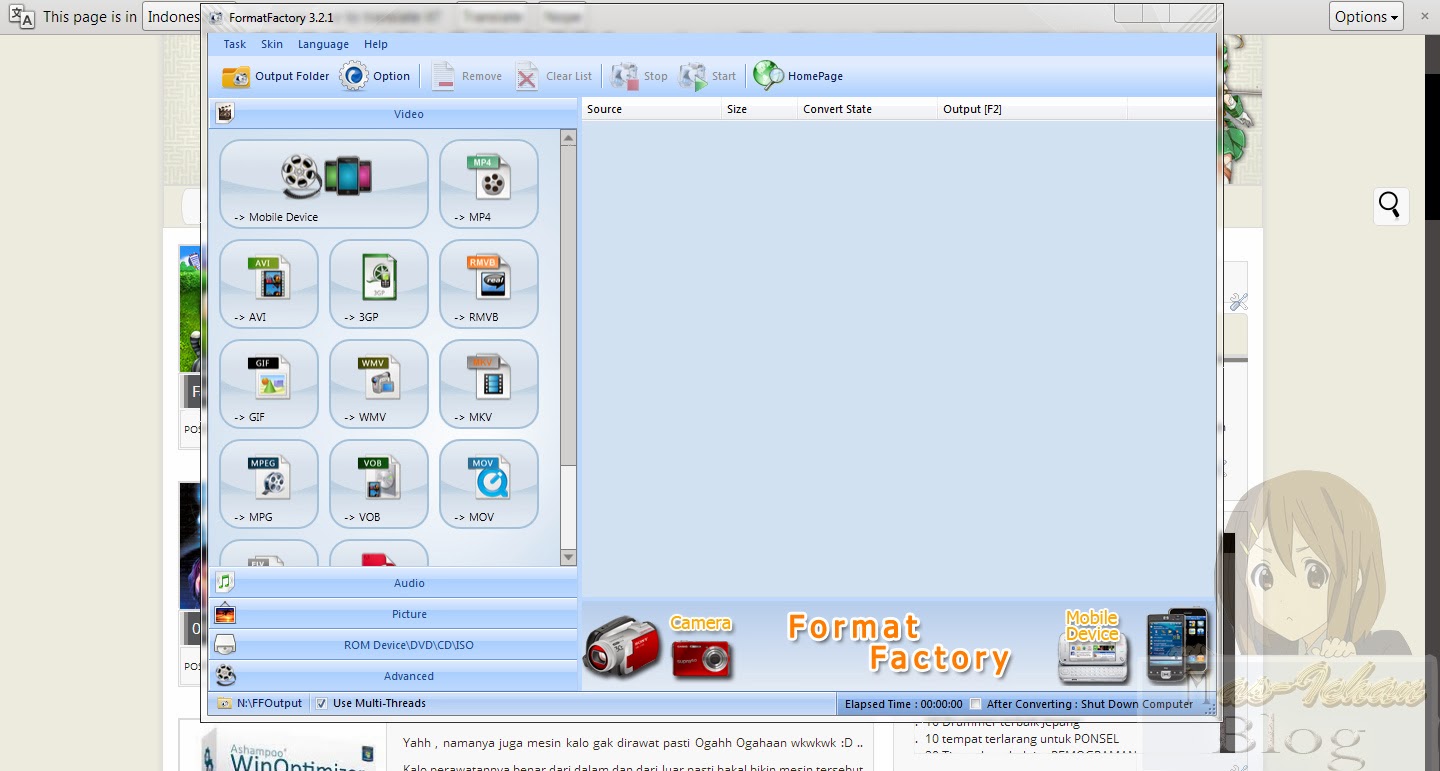The width and height of the screenshot is (1440, 771).
Task: Open the HomePage toolbar link
Action: [x=798, y=76]
